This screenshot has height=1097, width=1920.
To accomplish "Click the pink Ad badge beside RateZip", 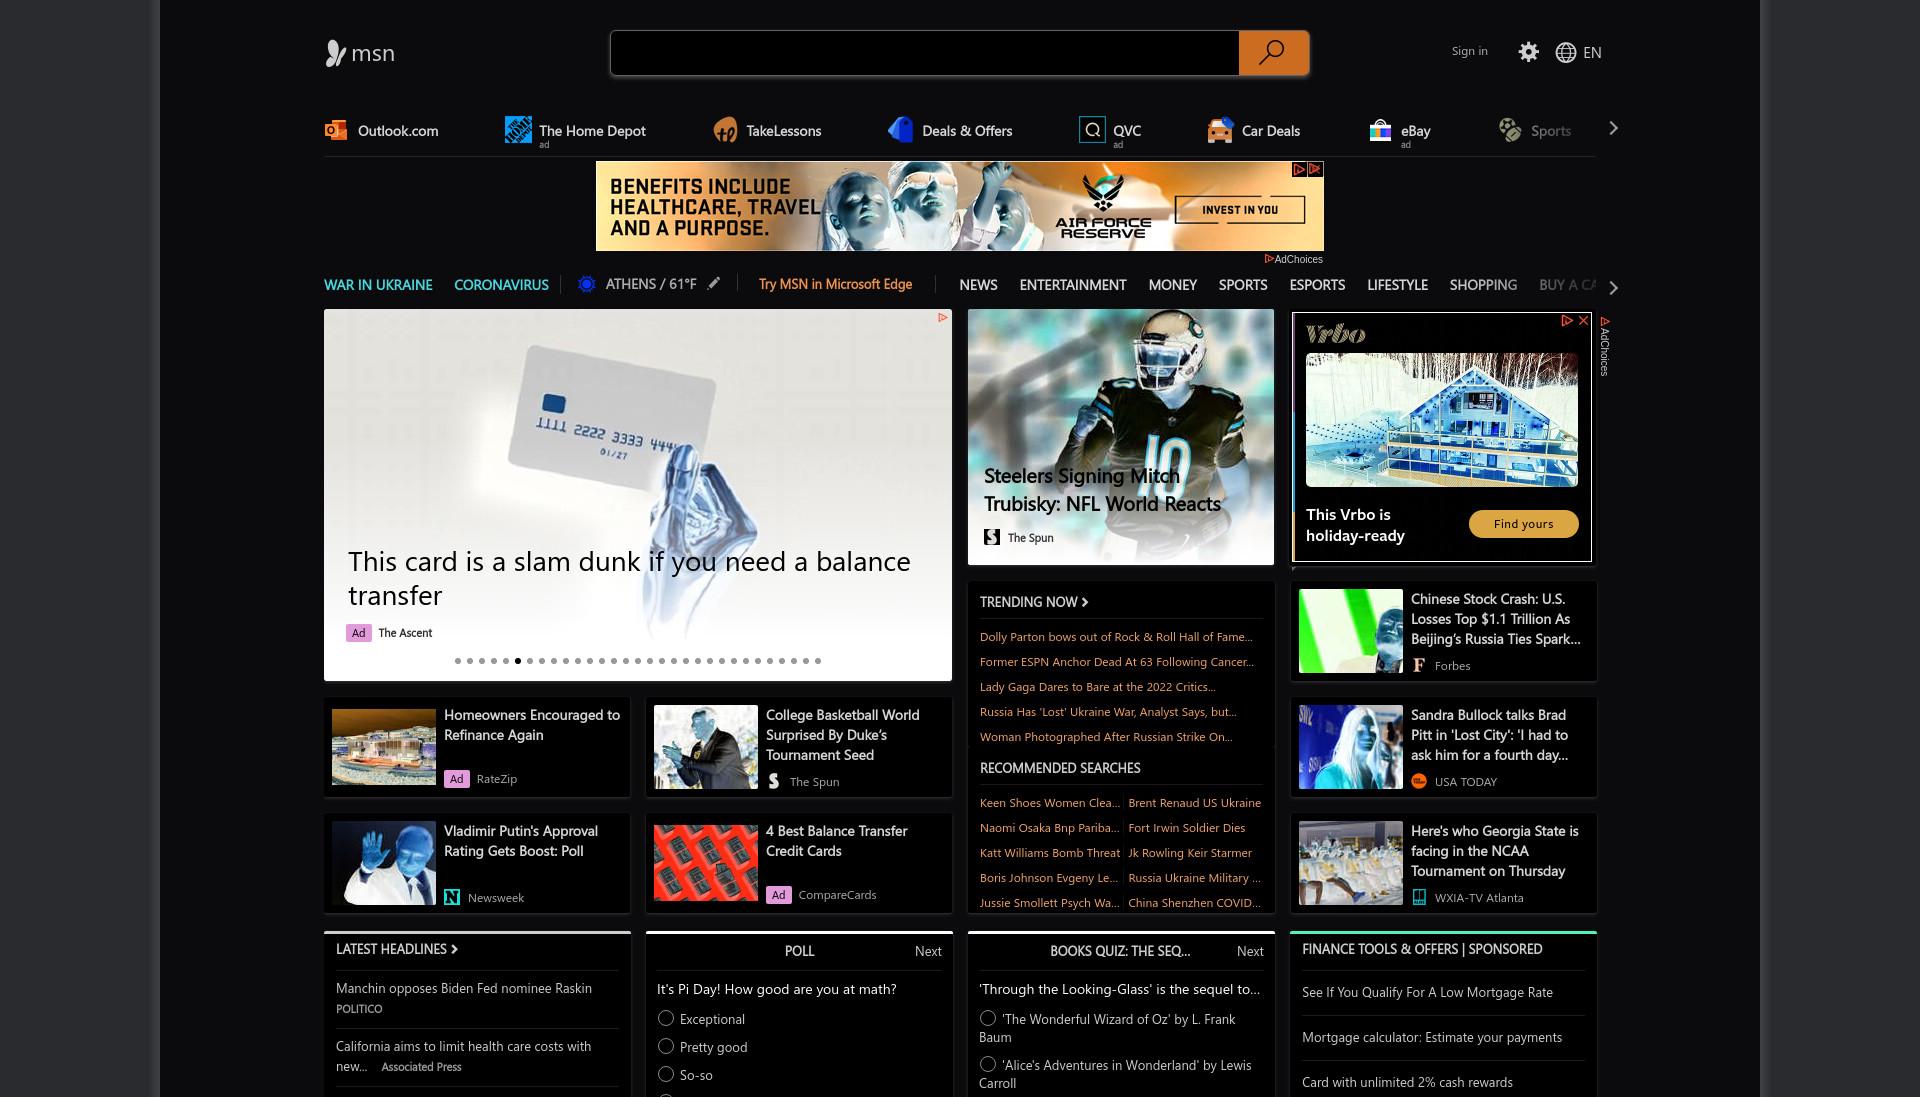I will pyautogui.click(x=457, y=779).
